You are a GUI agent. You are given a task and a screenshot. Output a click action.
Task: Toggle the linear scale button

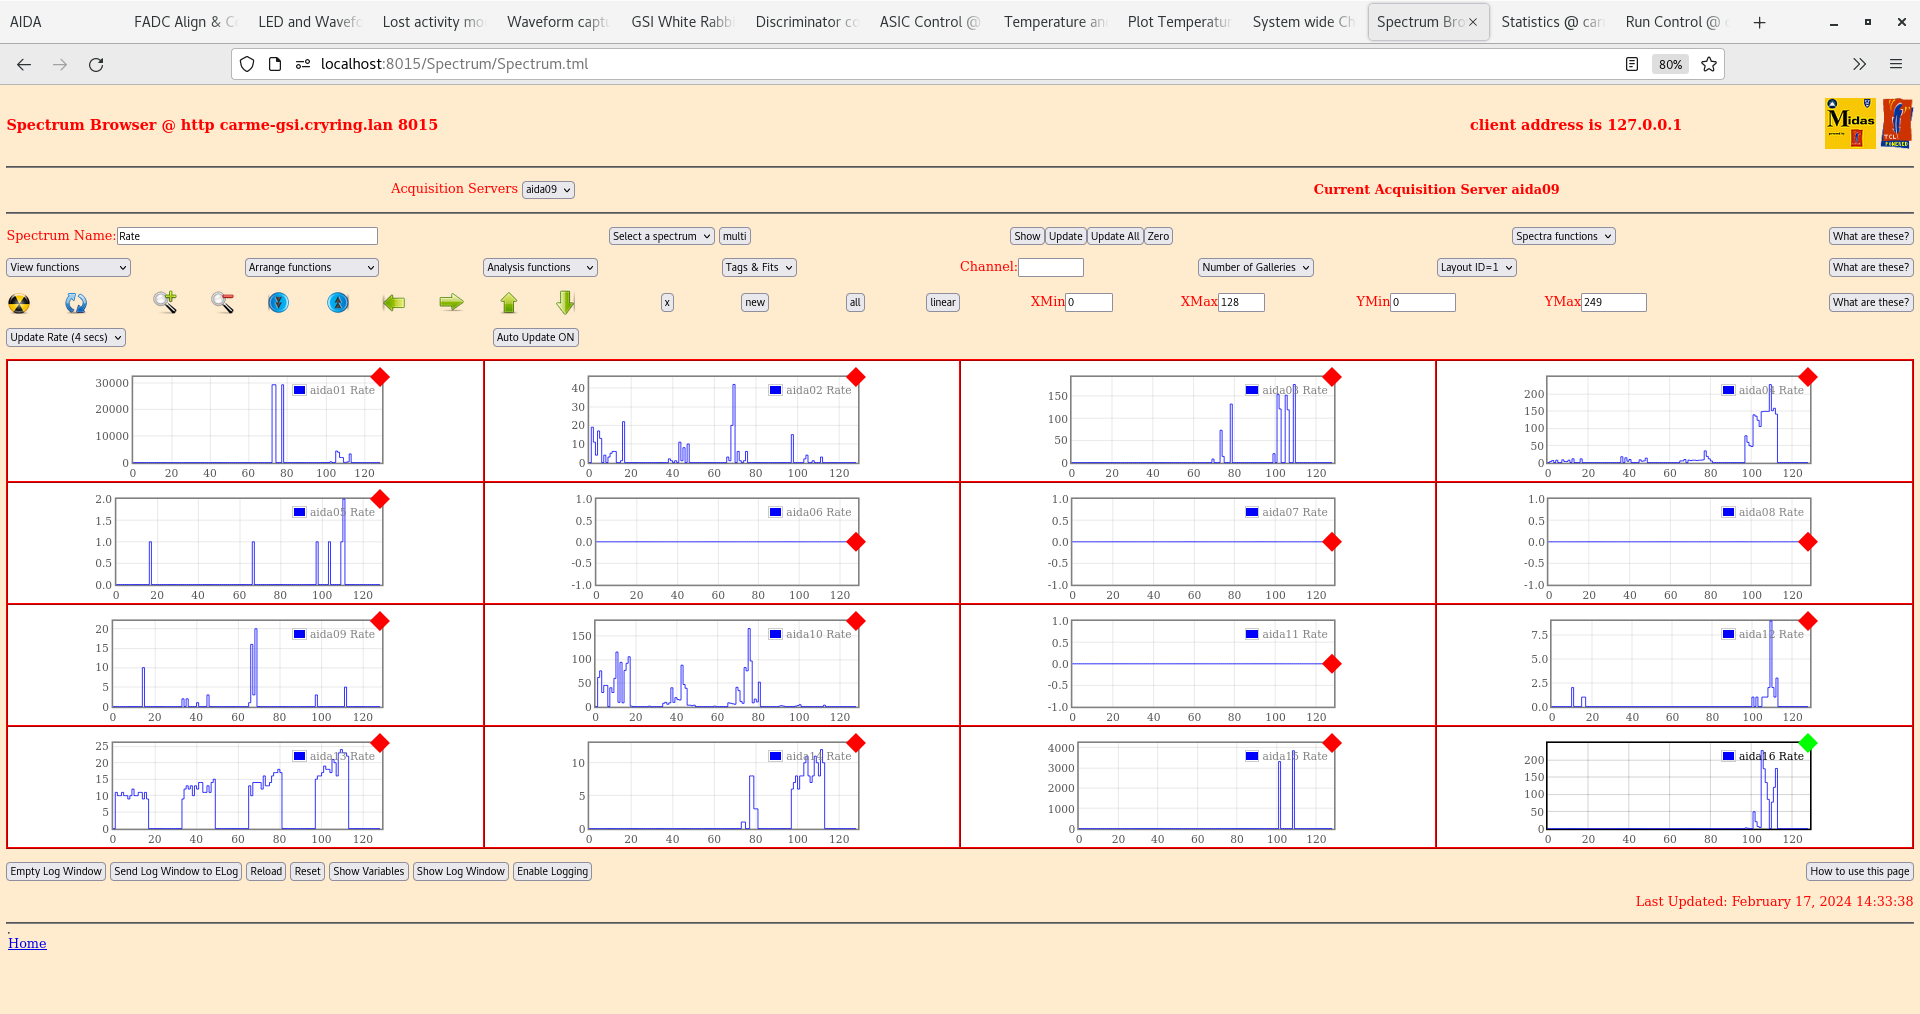(x=942, y=302)
